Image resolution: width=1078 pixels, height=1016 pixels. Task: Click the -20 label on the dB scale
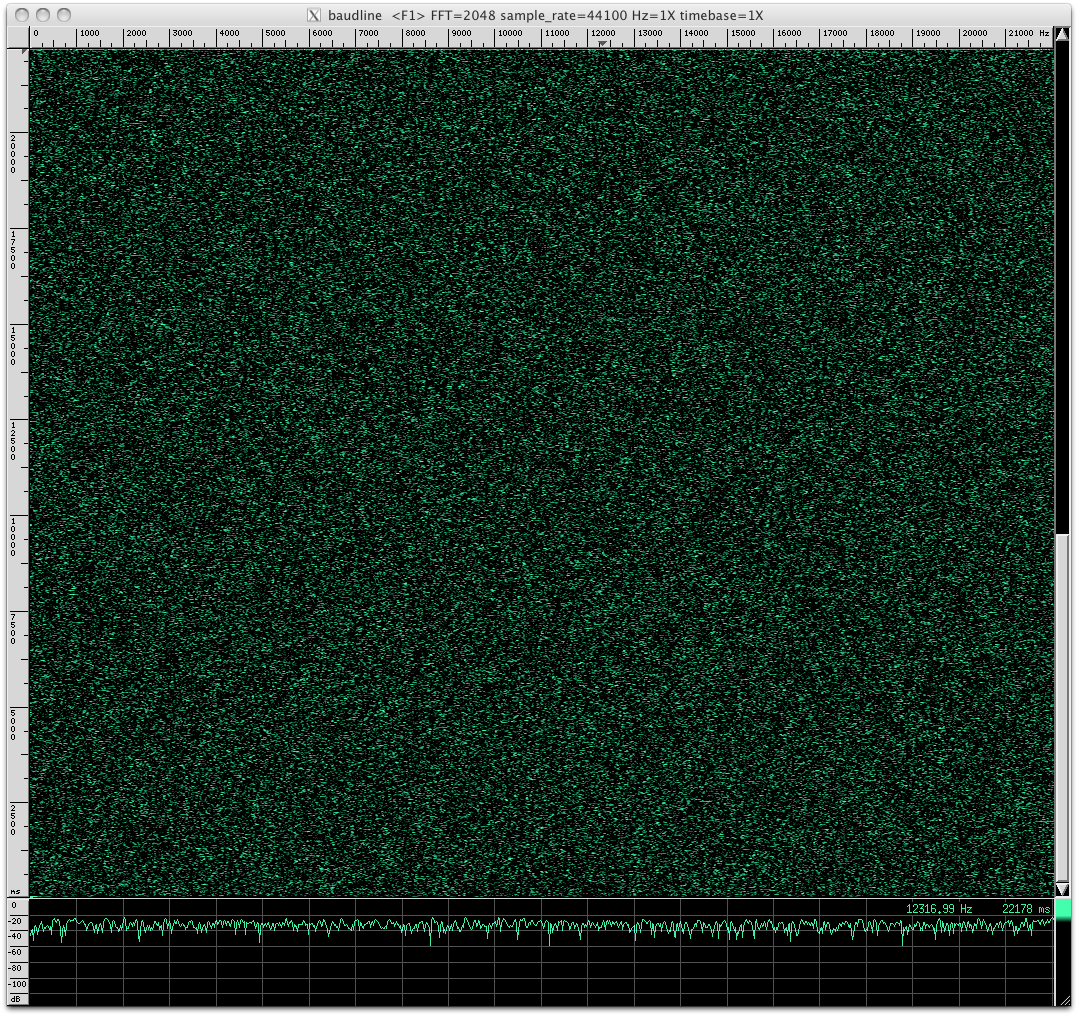[x=16, y=921]
